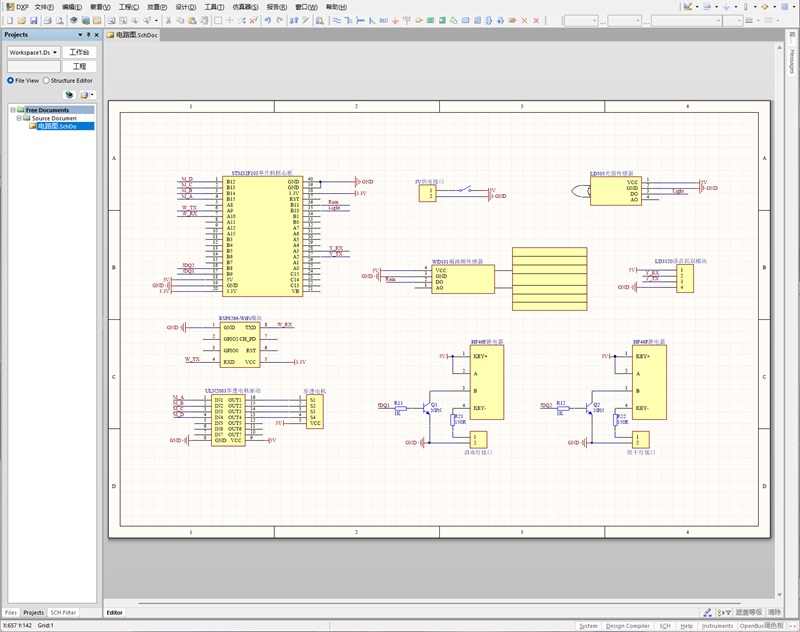Click the Place Wire tool icon
Screen dimensions: 800x632
click(336, 20)
